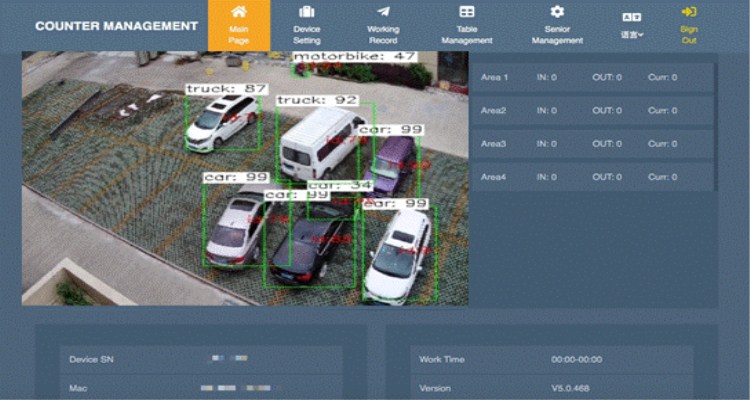
Task: Click the language translate icon
Action: [x=630, y=17]
